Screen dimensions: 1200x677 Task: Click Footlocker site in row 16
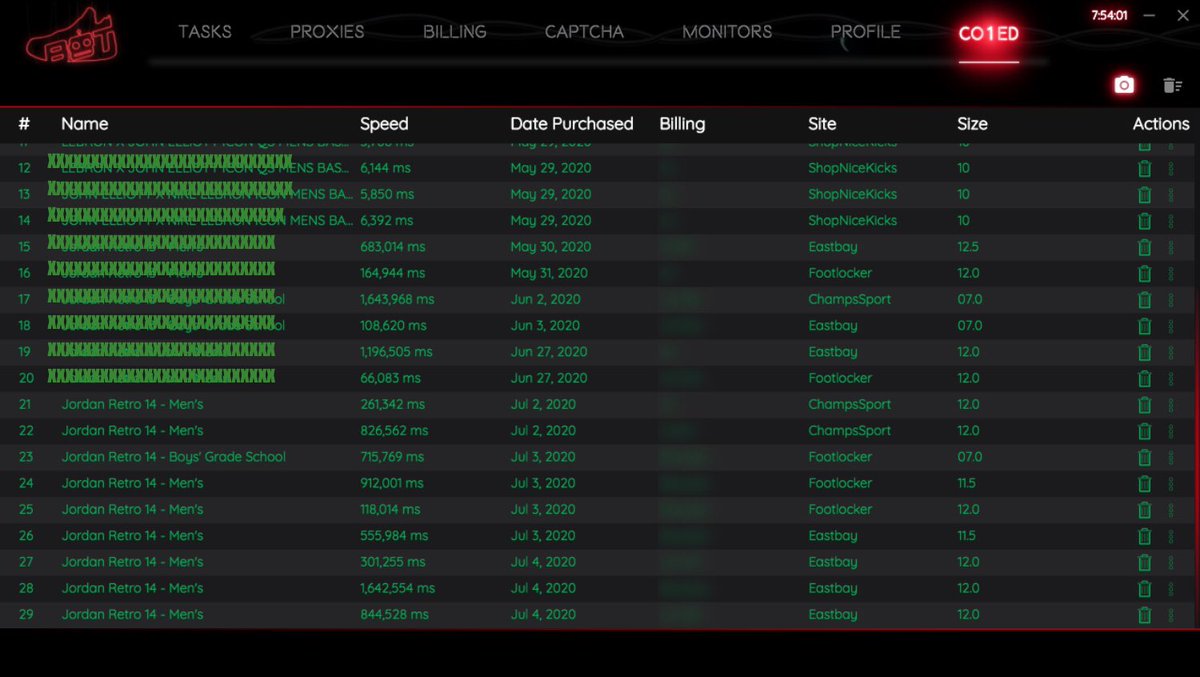pos(840,273)
